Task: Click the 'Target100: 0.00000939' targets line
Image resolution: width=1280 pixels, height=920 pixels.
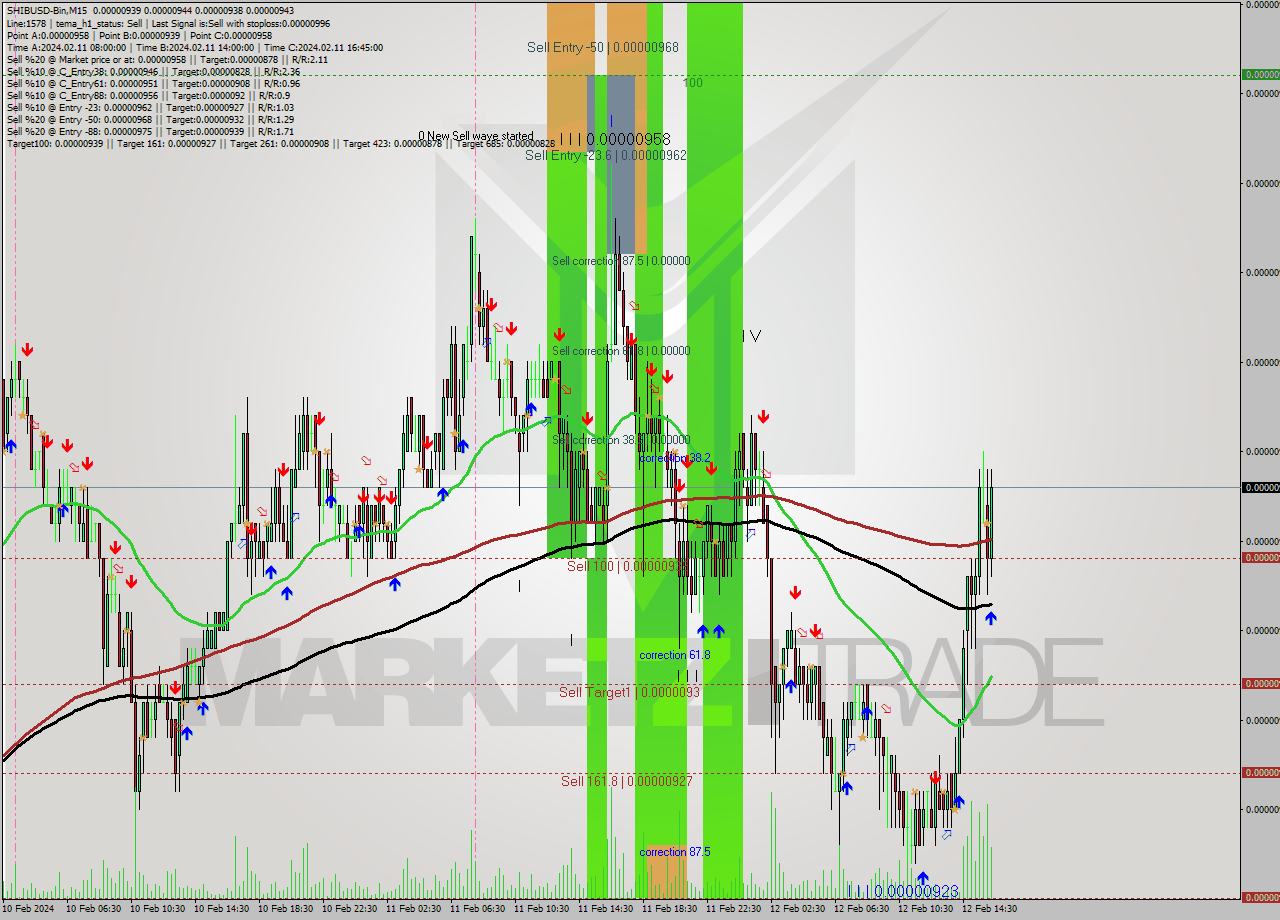Action: coord(281,143)
